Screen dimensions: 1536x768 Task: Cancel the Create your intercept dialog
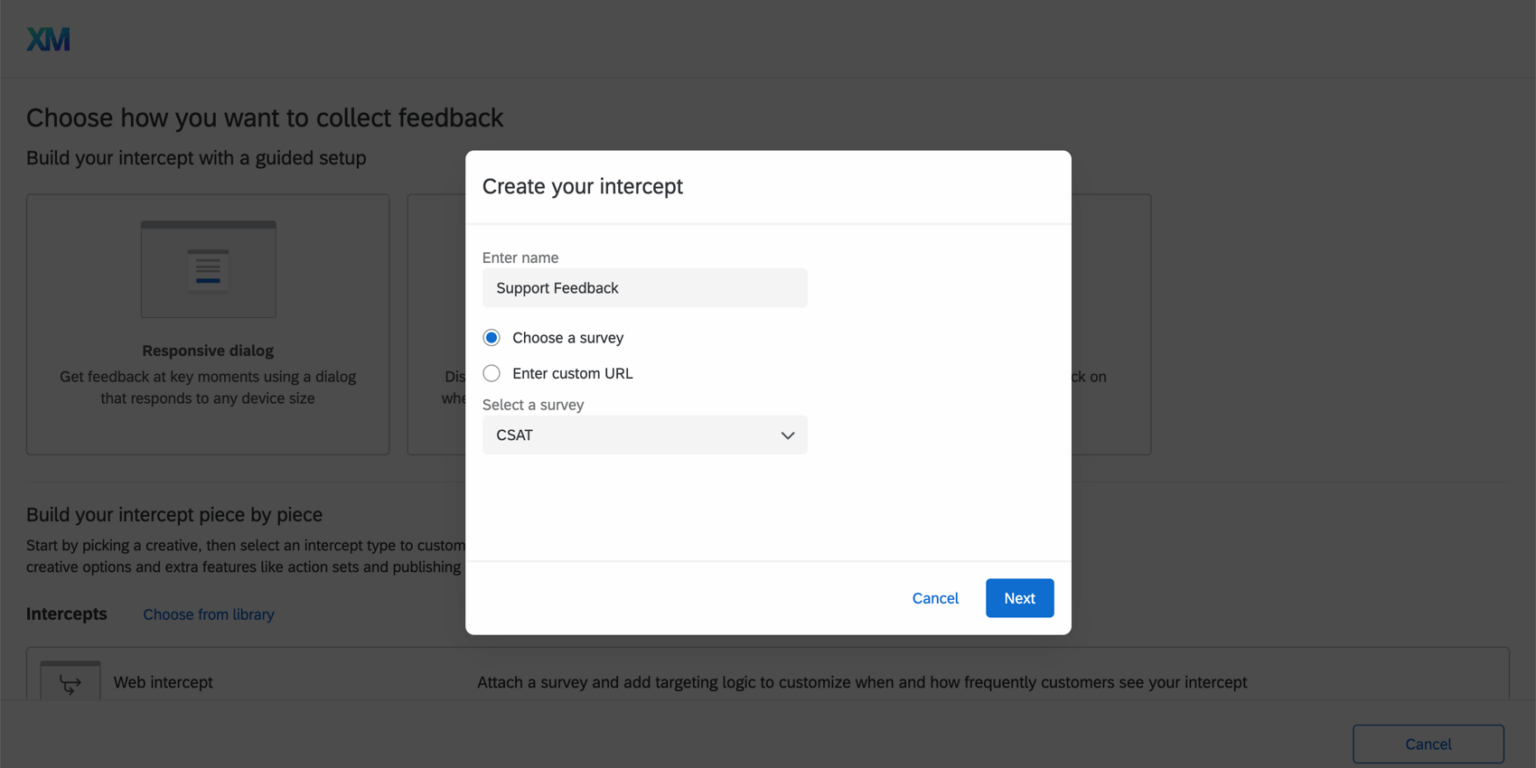coord(934,597)
